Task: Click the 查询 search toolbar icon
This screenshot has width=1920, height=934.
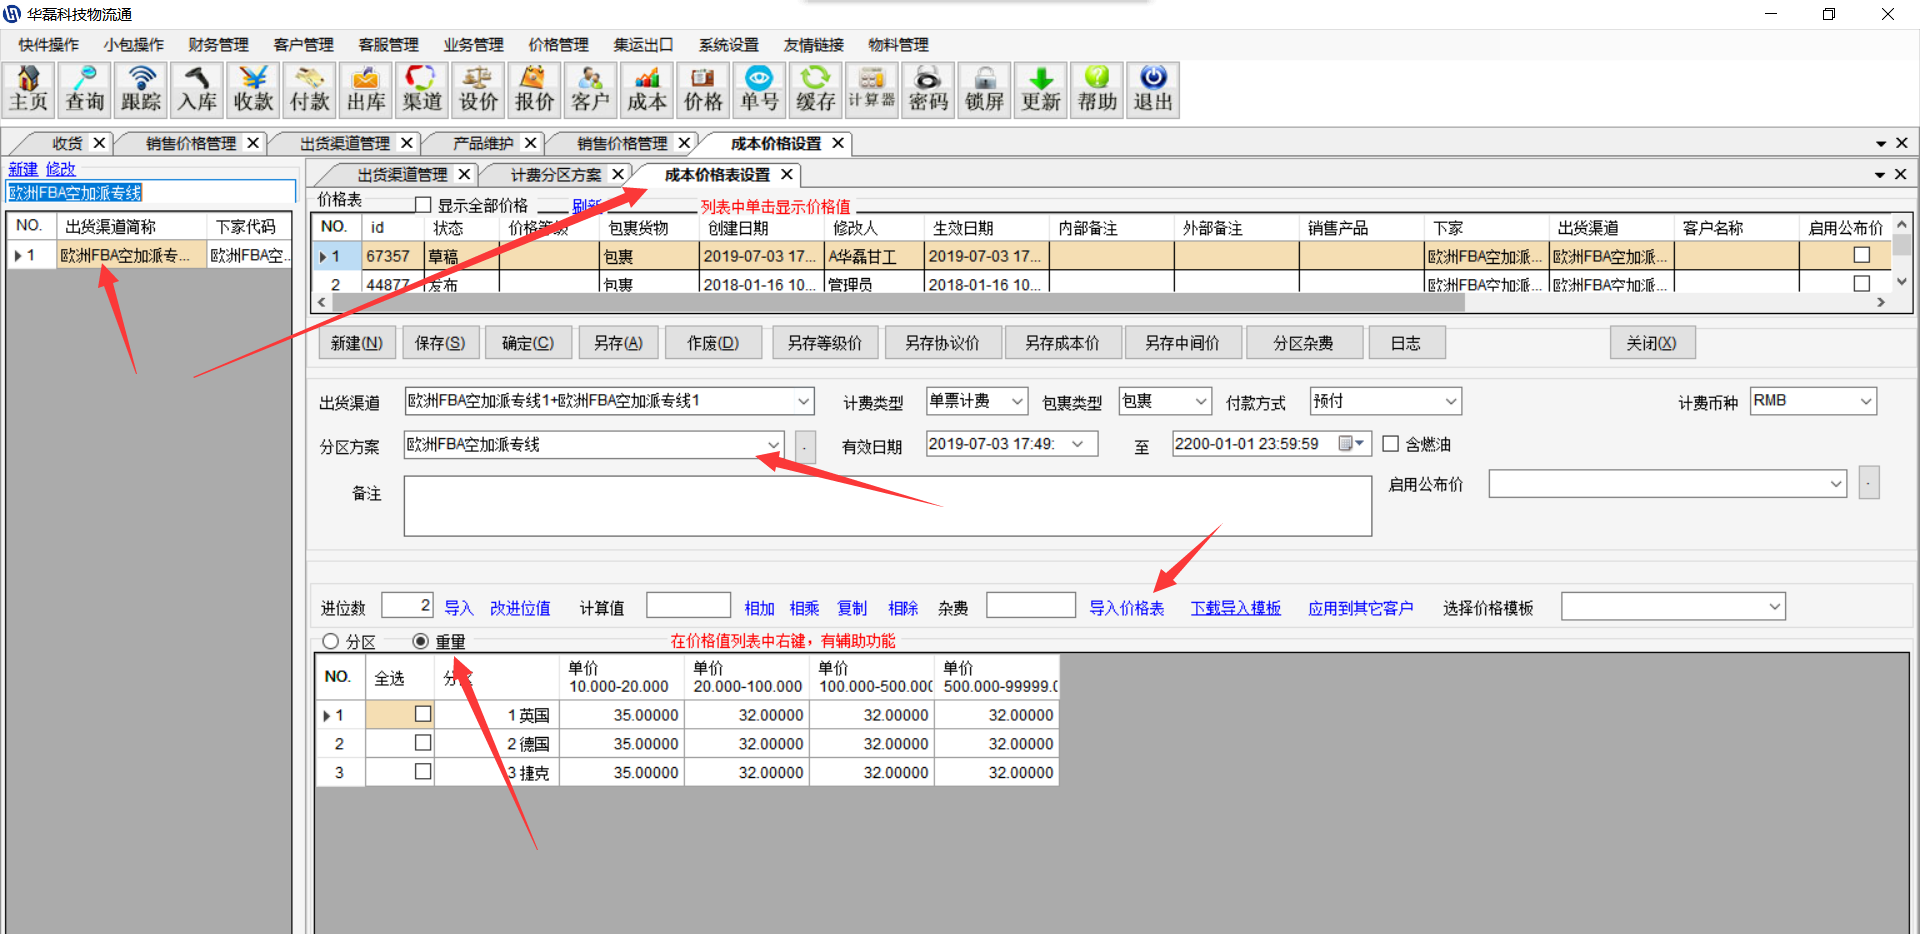Action: pyautogui.click(x=84, y=90)
